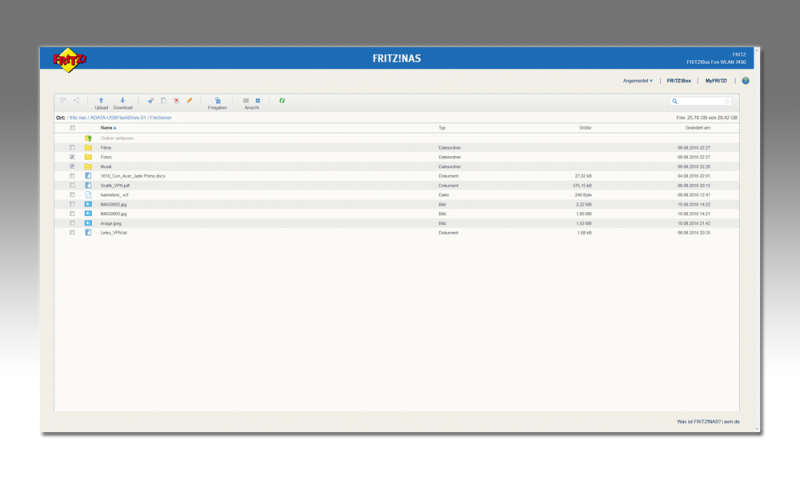This screenshot has height=480, width=800.
Task: Click the back navigation arrow in toolbar
Action: pyautogui.click(x=63, y=100)
